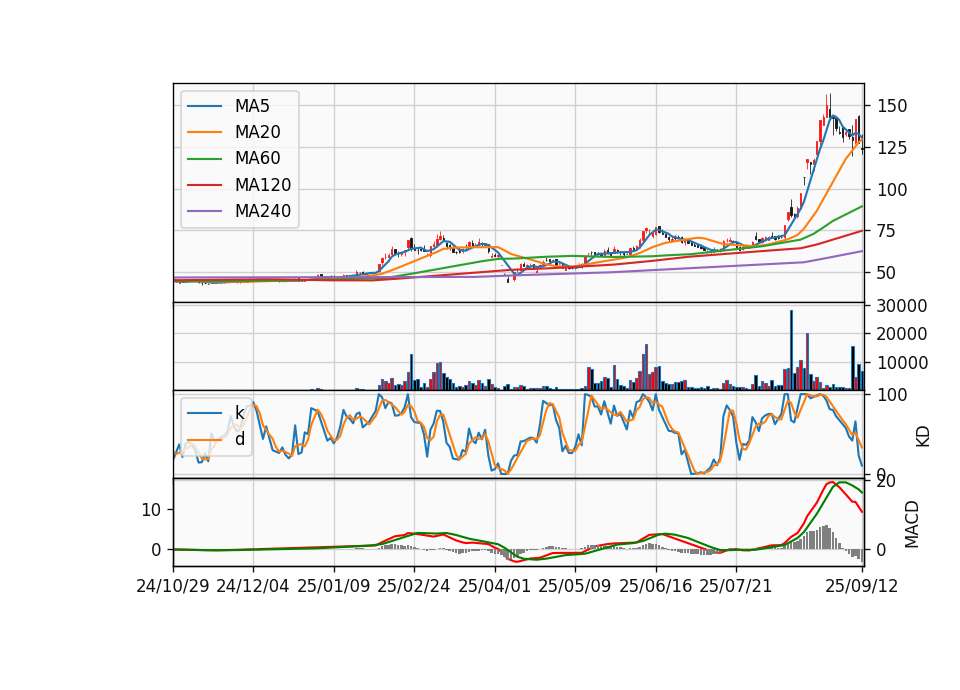Click the MACD line peak near 20
Screen dimensions: 960x690
(x=831, y=482)
